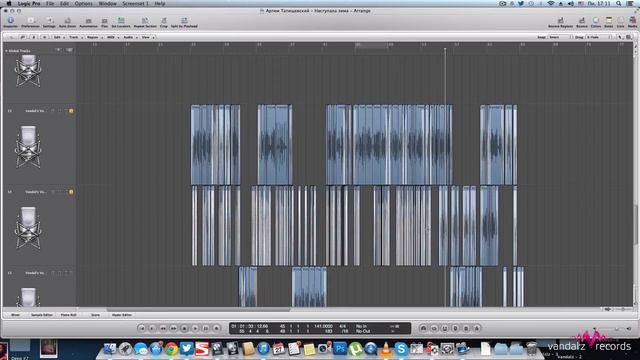Viewport: 640px width, 360px height.
Task: Open the Colors palette from the toolbar
Action: click(596, 22)
